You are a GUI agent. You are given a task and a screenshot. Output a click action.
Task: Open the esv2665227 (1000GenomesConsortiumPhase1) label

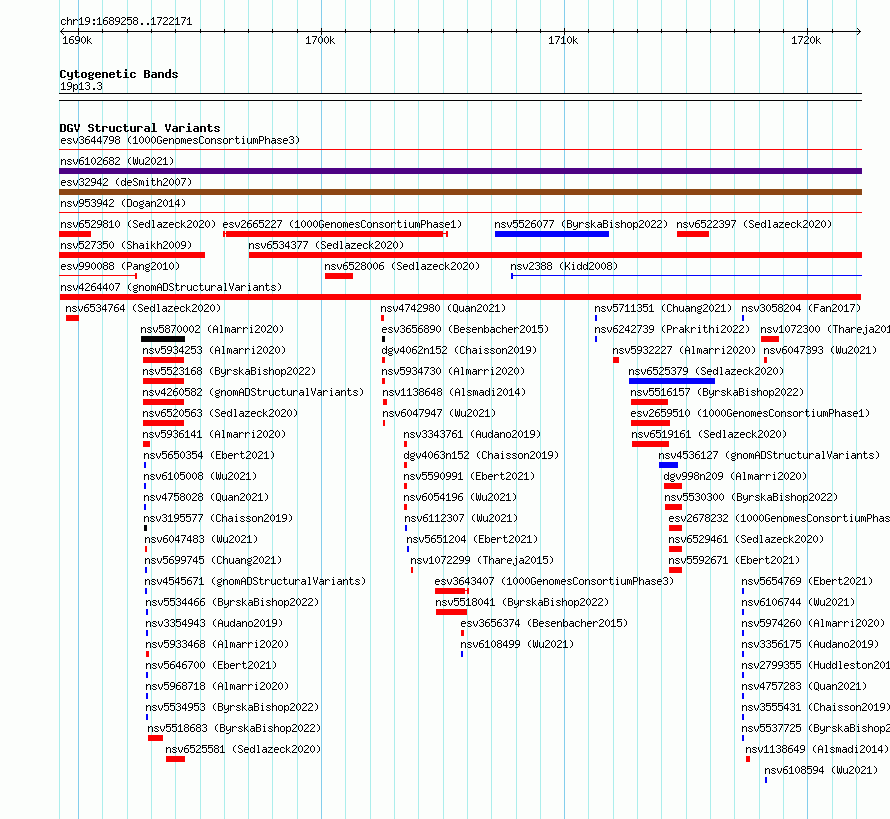coord(342,224)
